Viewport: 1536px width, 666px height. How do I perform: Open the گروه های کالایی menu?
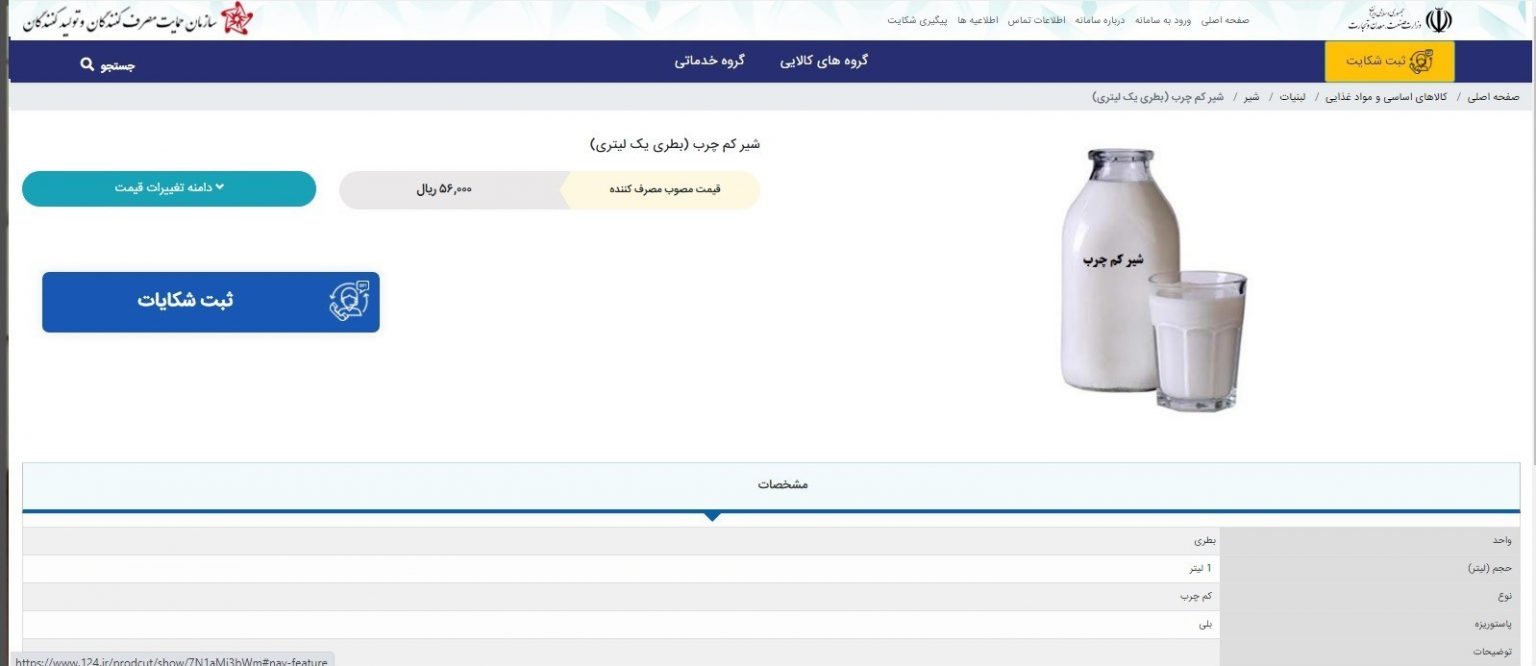coord(824,61)
